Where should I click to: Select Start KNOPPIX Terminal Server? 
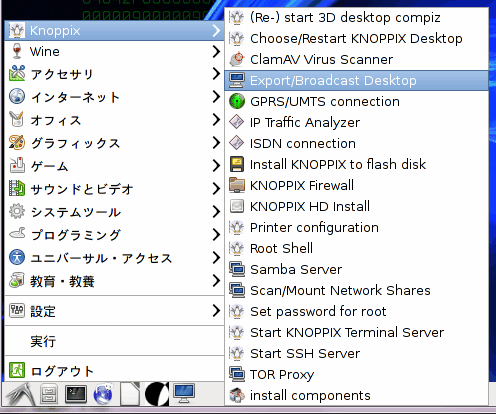(357, 332)
